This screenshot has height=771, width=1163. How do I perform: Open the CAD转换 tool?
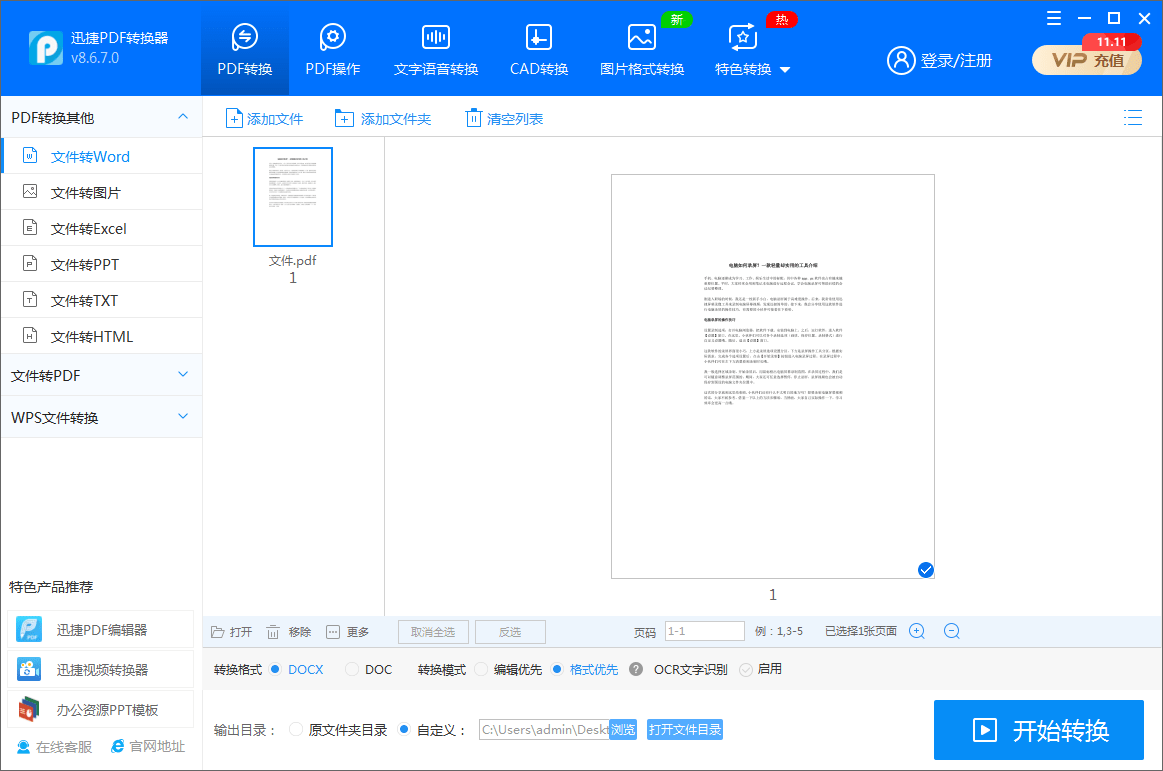tap(539, 51)
